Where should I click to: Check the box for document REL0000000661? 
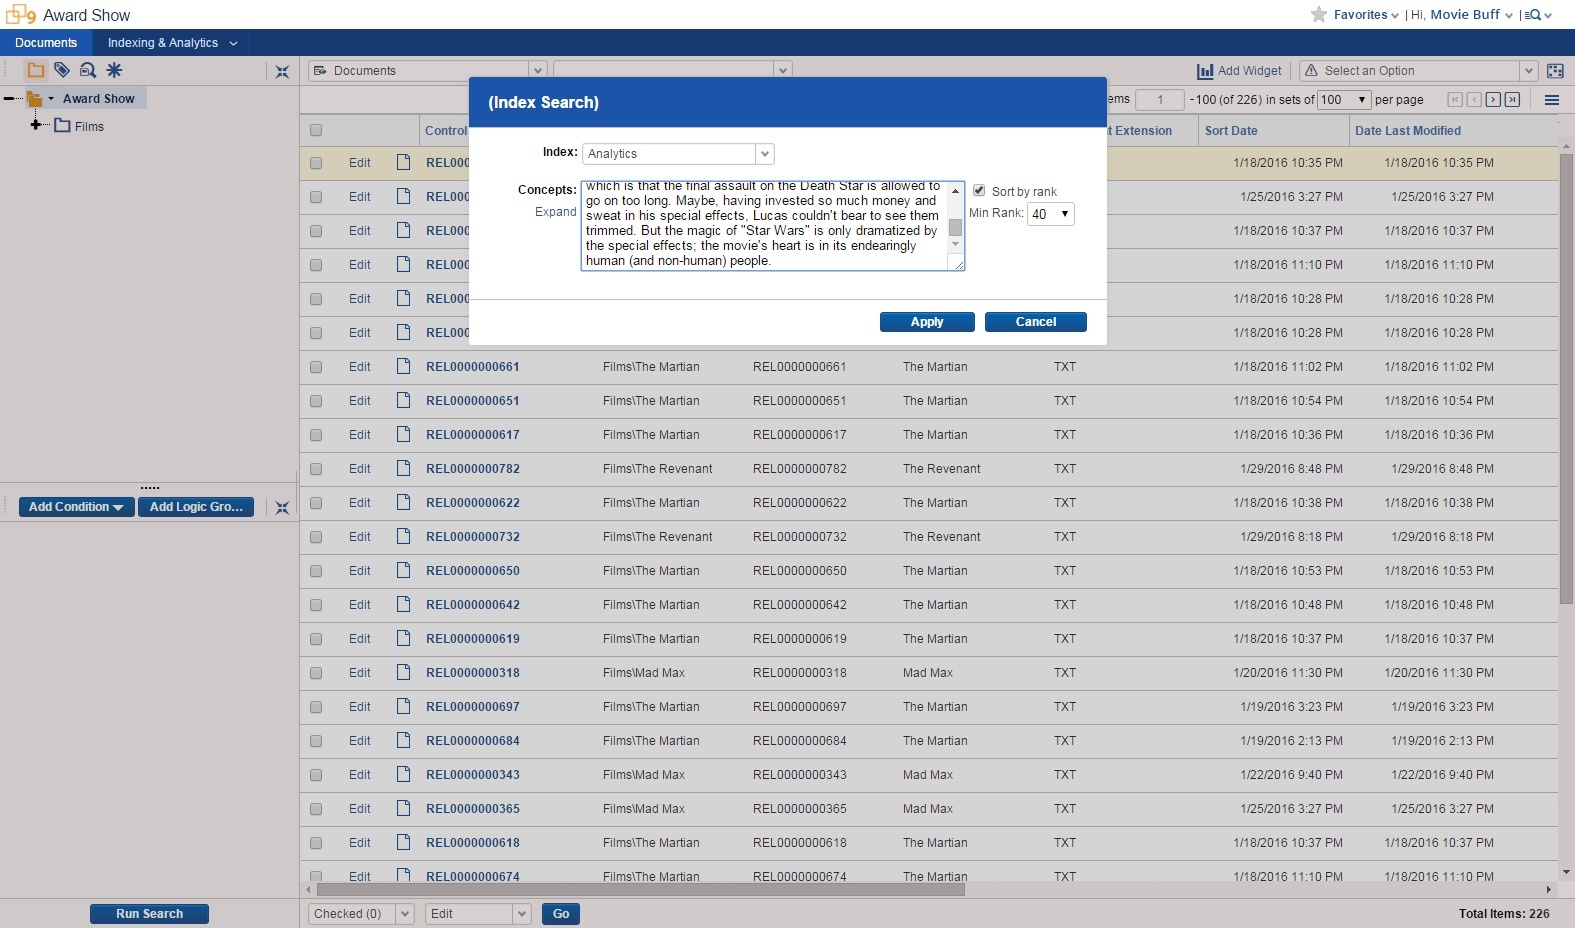(316, 367)
